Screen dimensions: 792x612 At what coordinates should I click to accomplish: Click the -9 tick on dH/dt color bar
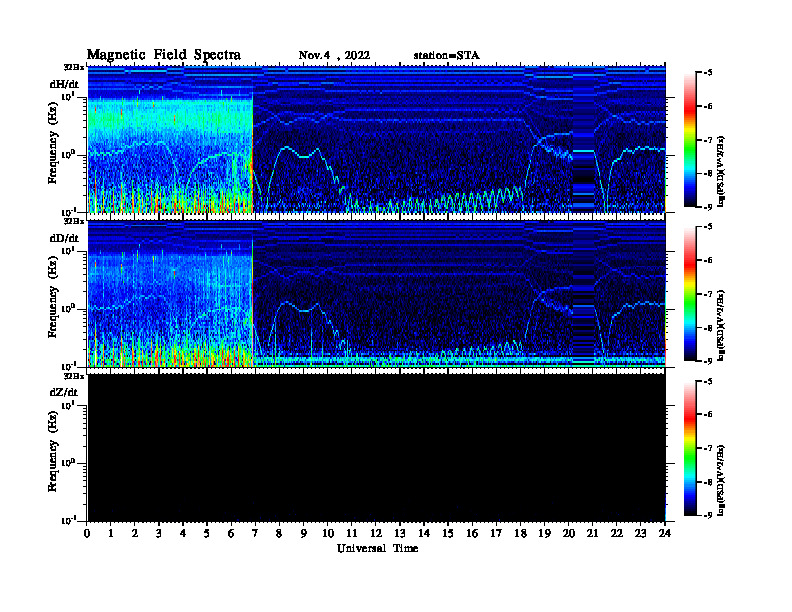pos(708,207)
